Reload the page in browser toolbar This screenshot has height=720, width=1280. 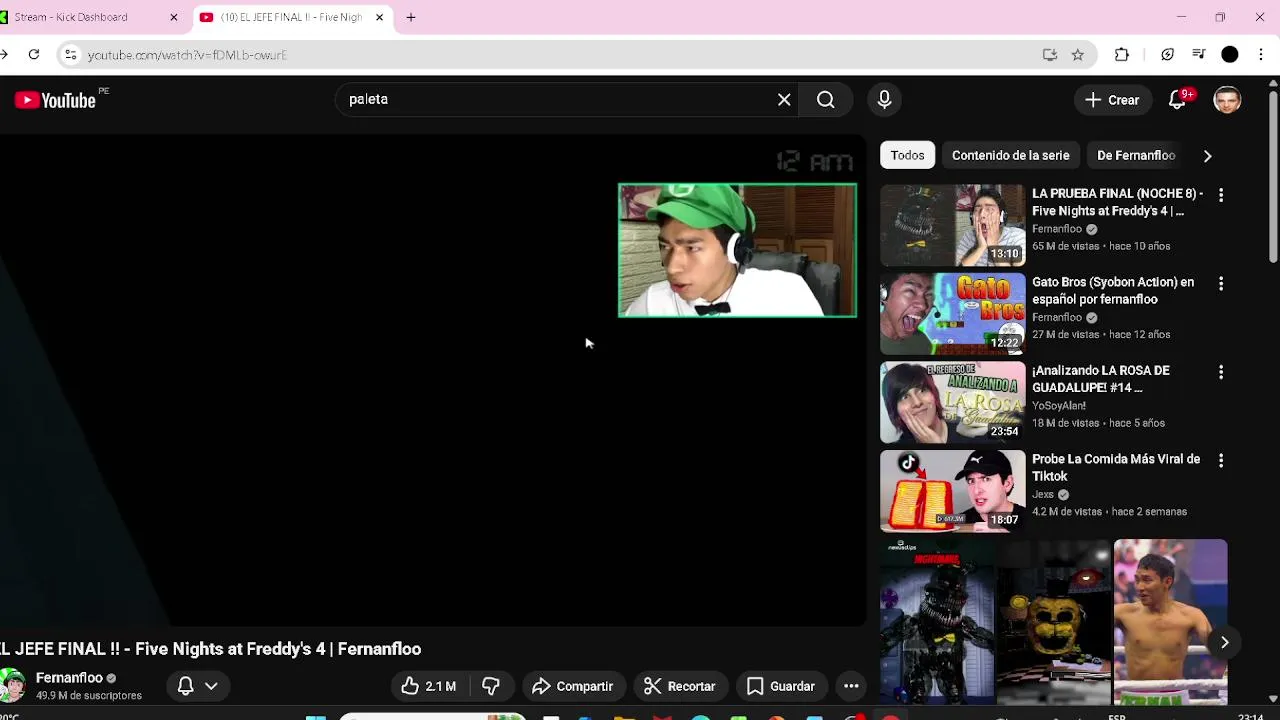click(34, 55)
